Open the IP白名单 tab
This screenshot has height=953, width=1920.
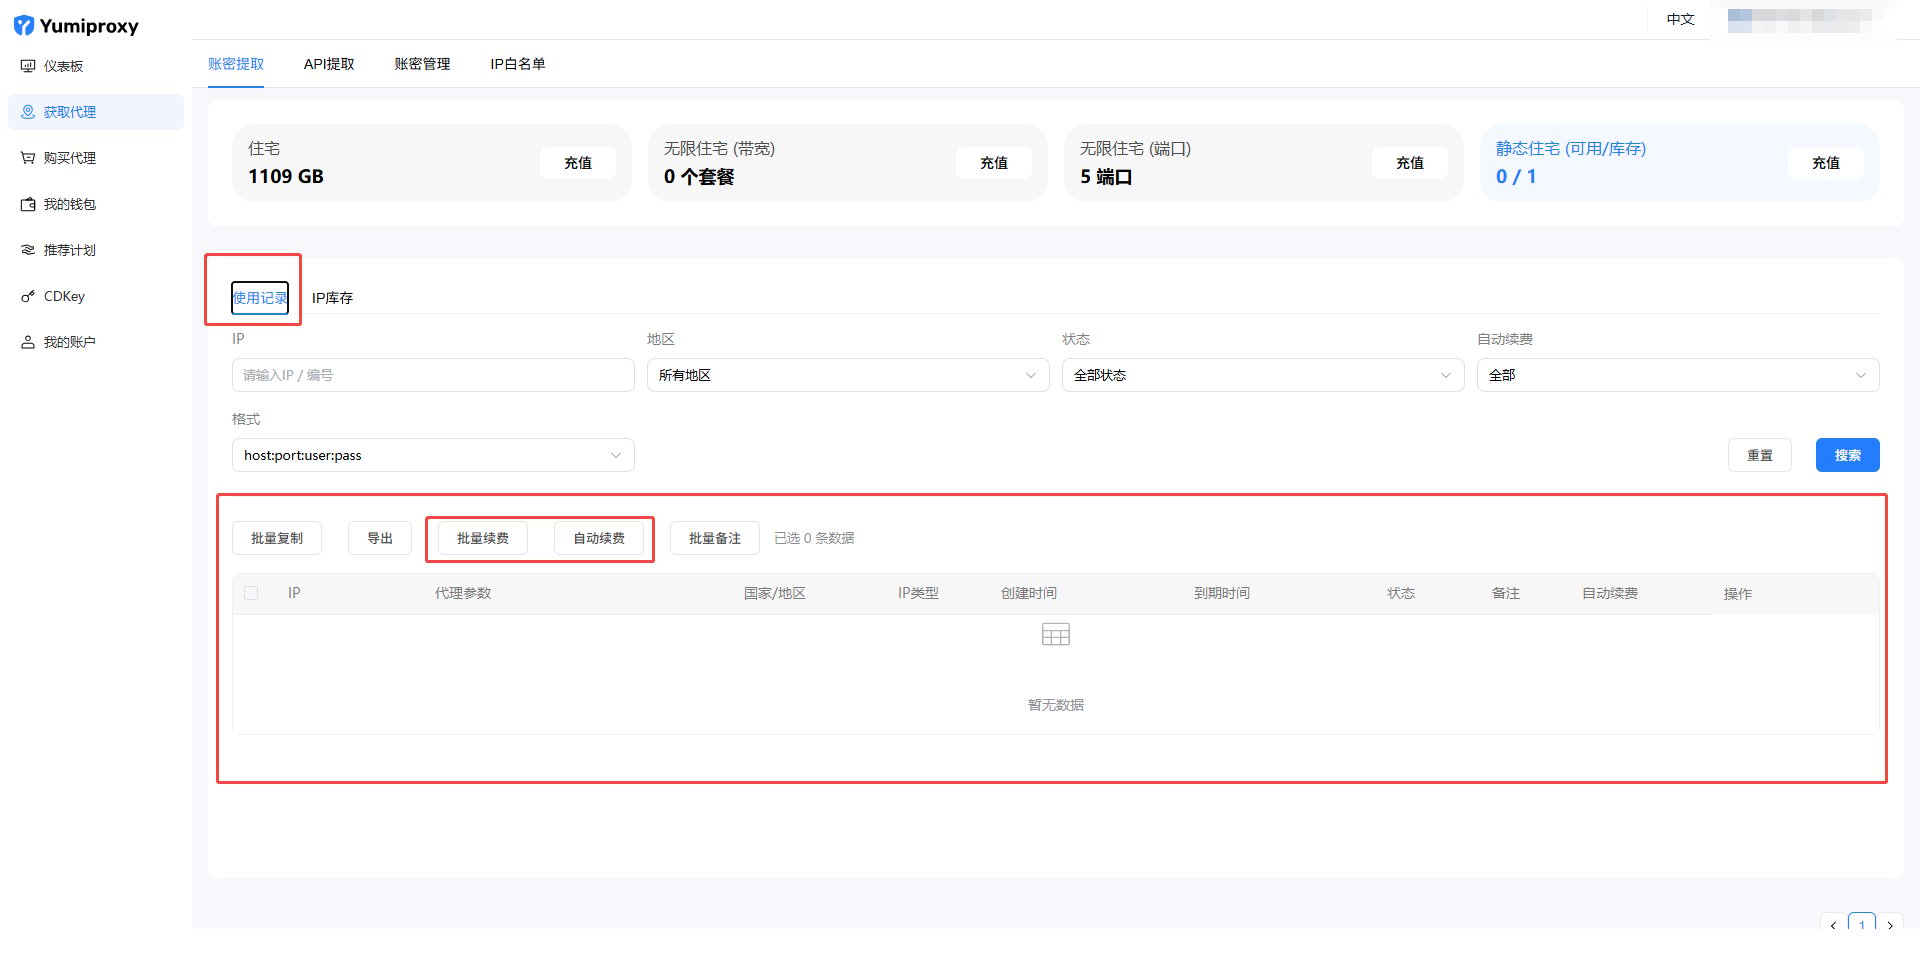click(x=518, y=64)
